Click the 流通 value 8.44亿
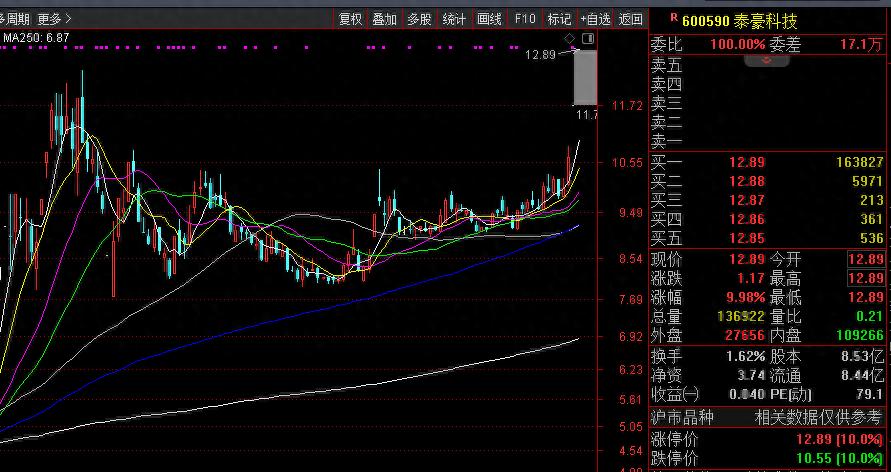This screenshot has height=472, width=891. click(863, 375)
